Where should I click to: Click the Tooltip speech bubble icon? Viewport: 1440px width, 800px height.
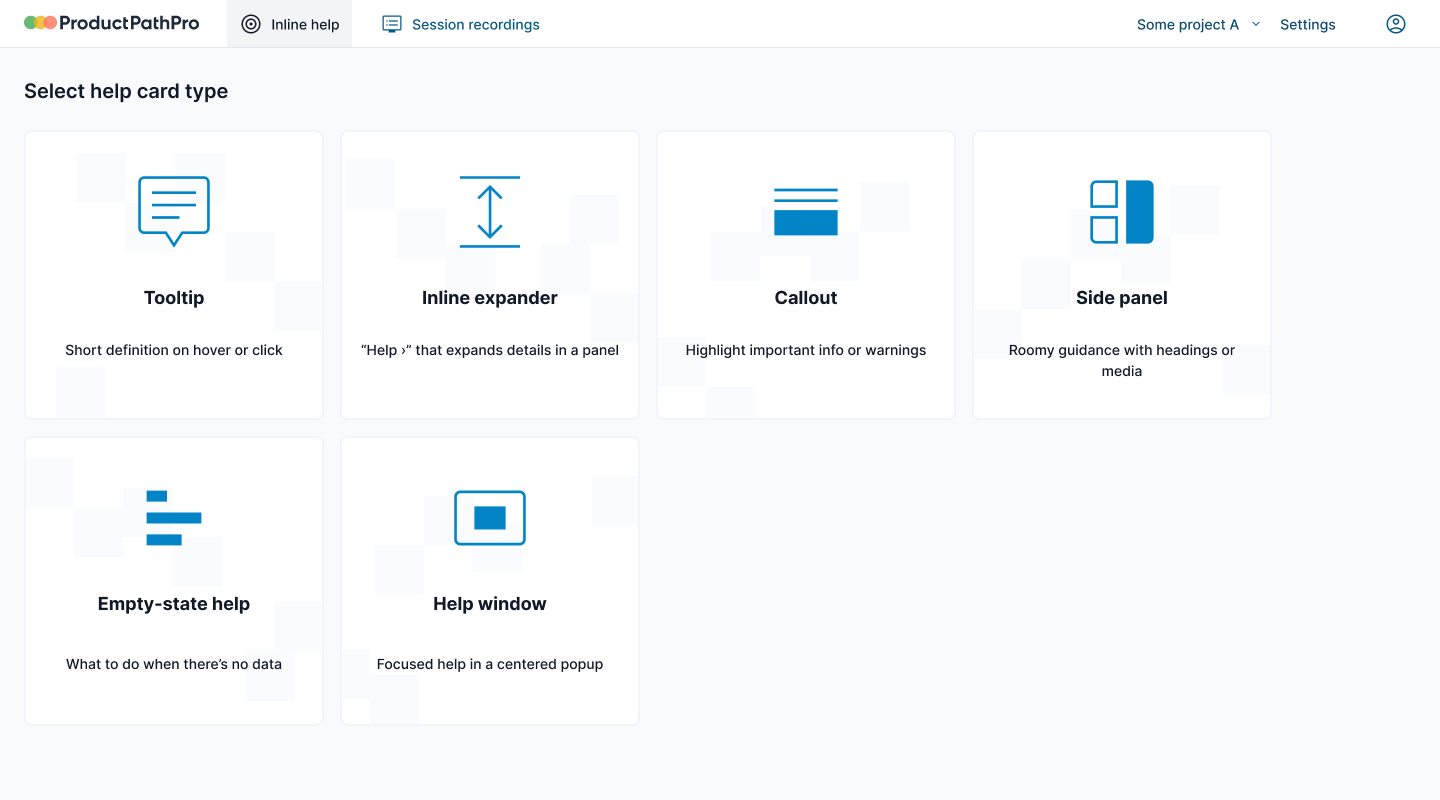pyautogui.click(x=174, y=211)
